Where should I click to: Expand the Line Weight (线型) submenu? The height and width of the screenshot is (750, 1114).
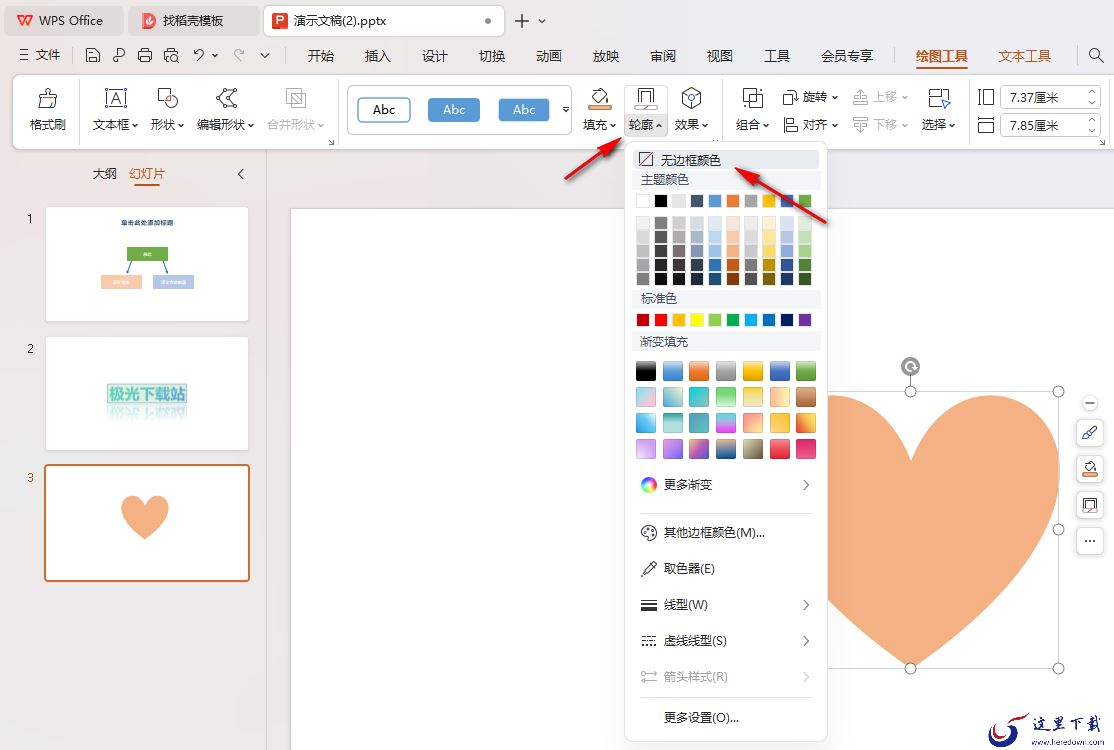pyautogui.click(x=725, y=605)
